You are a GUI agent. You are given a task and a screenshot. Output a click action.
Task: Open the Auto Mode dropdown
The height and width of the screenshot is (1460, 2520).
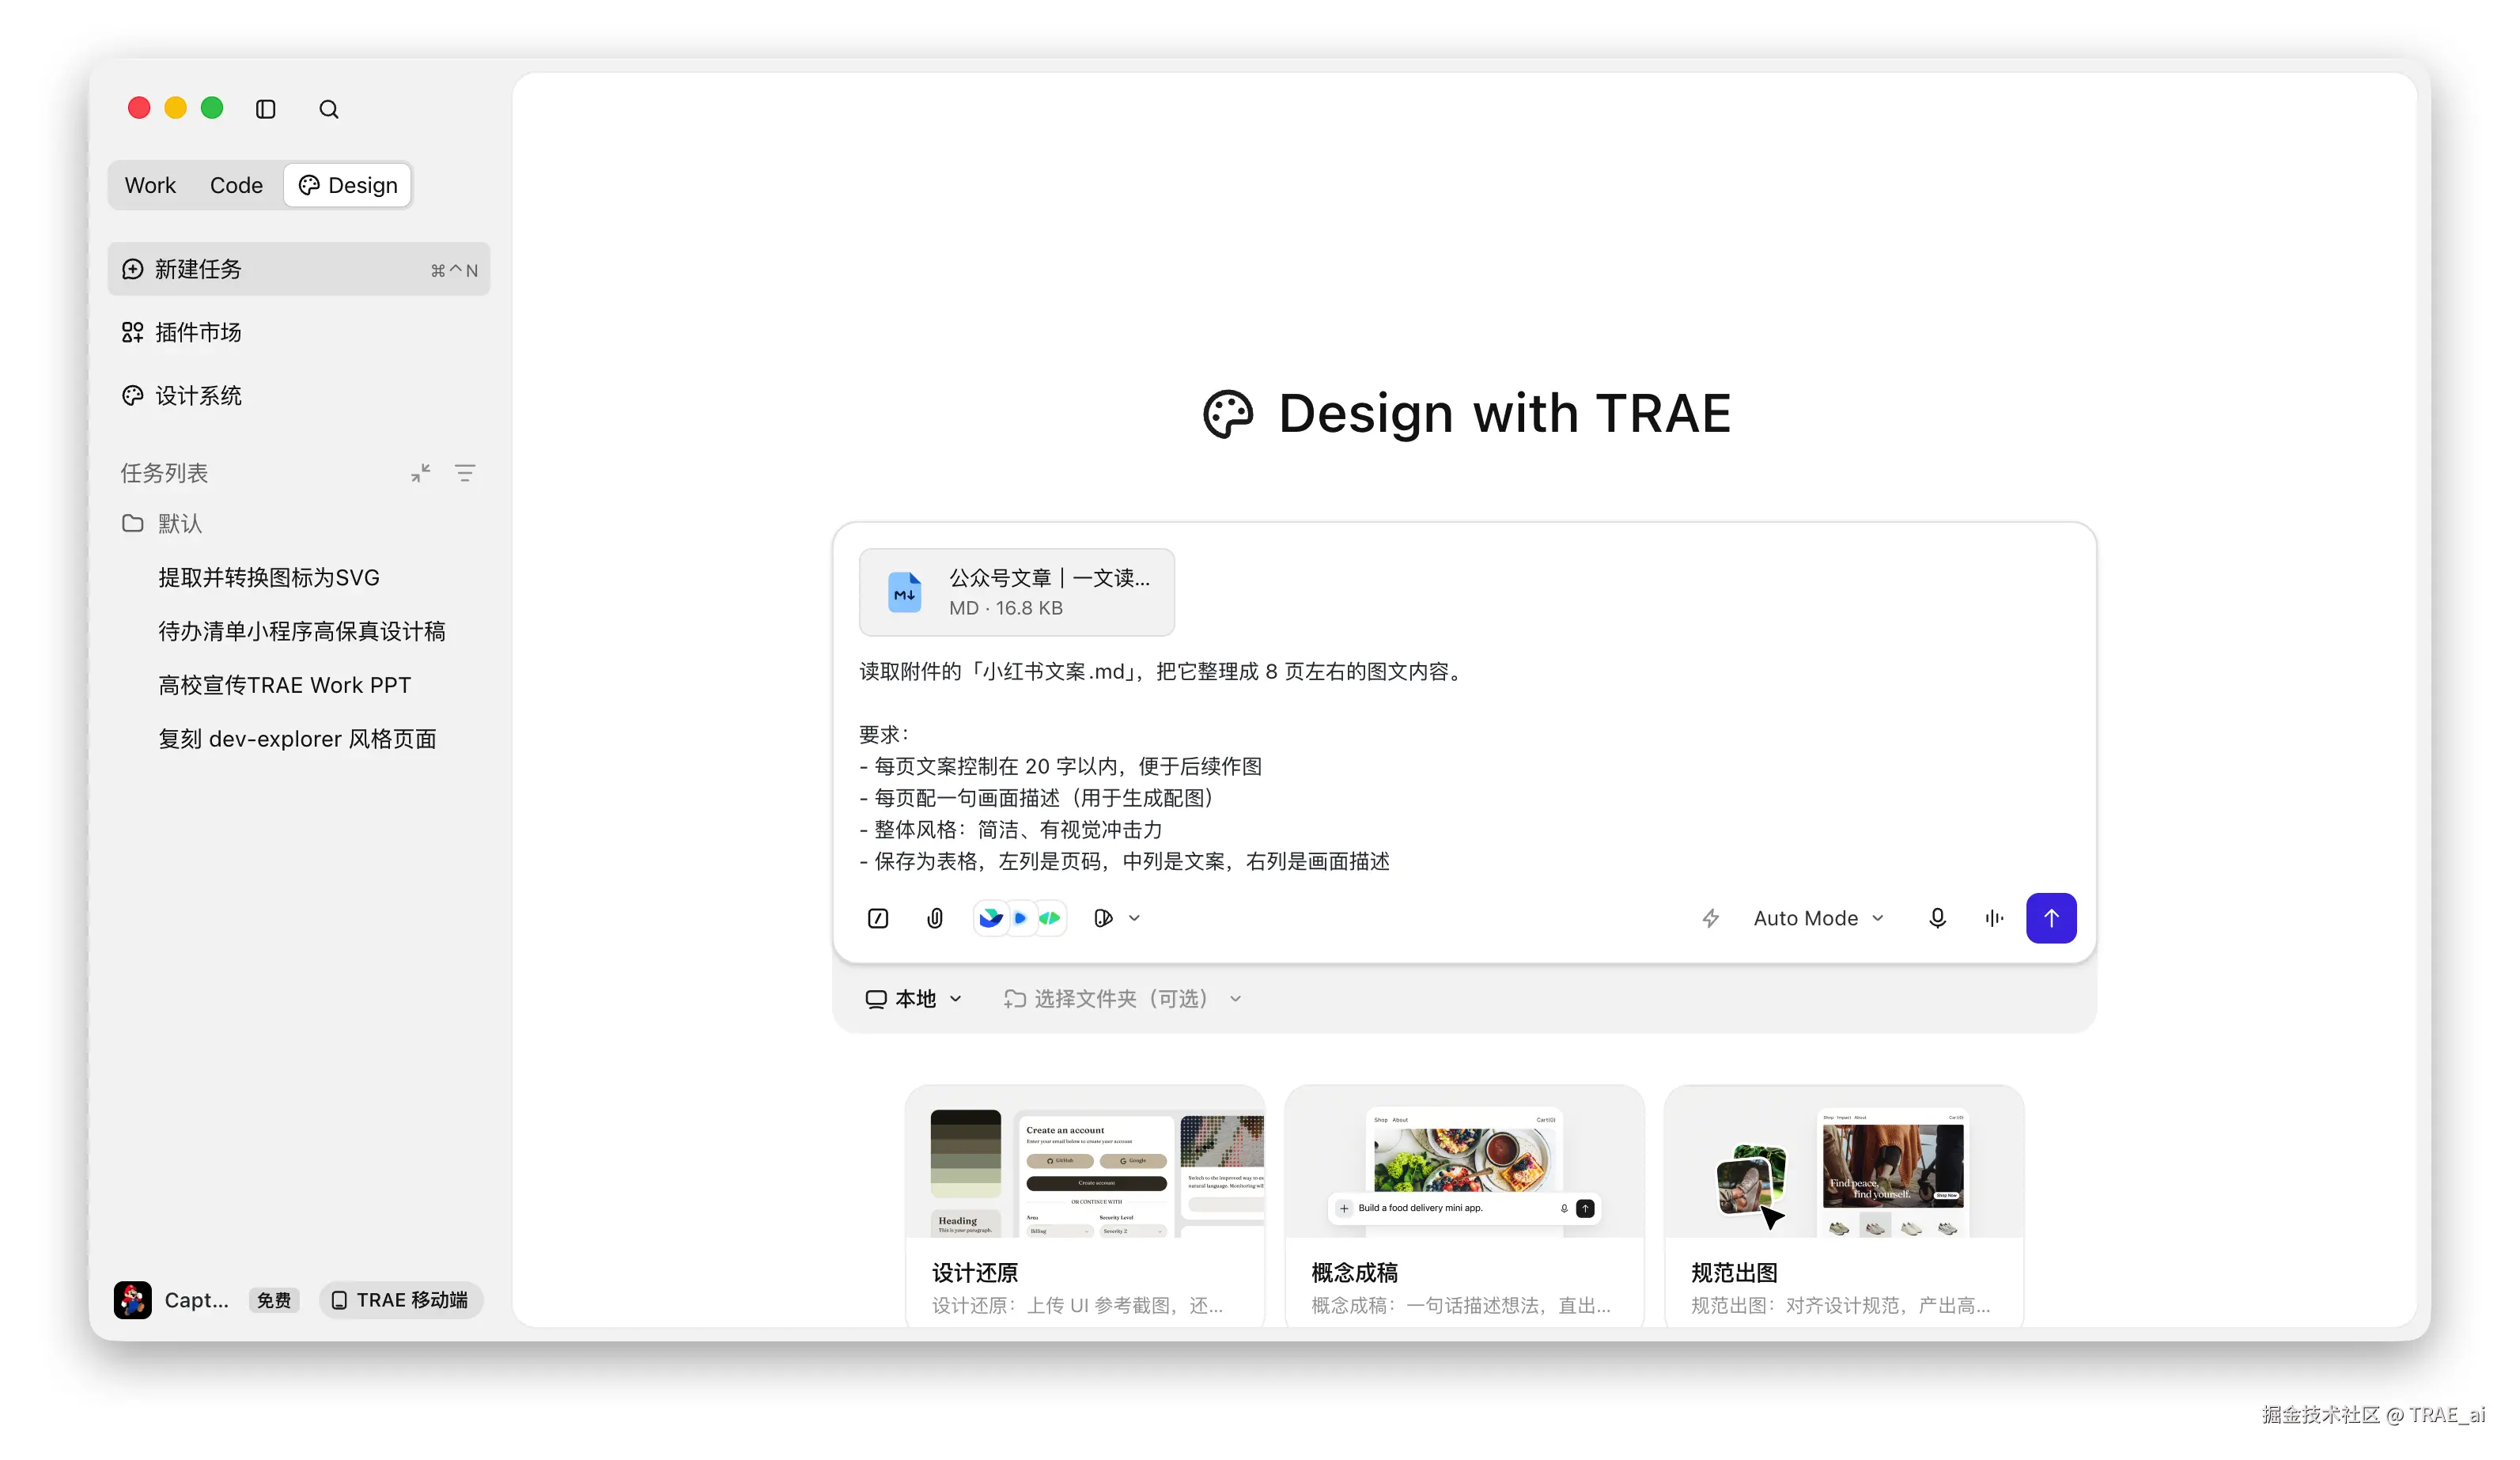1818,918
